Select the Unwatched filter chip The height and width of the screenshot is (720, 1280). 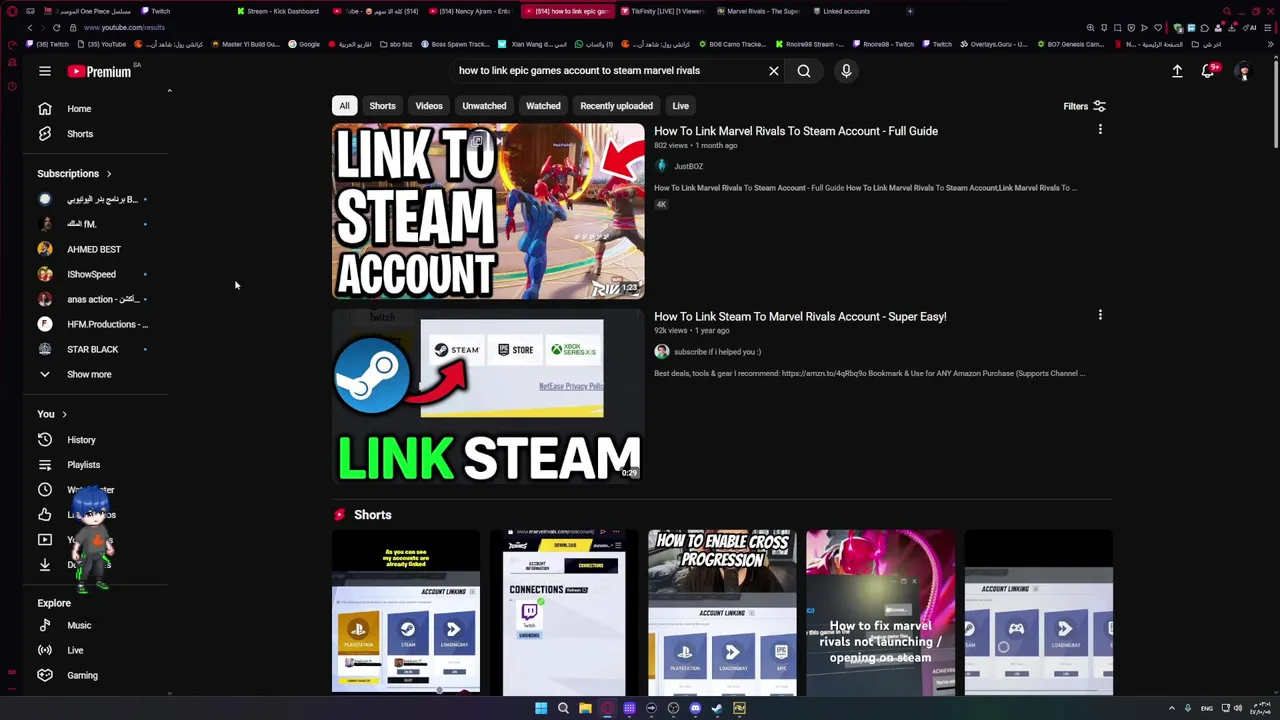484,106
